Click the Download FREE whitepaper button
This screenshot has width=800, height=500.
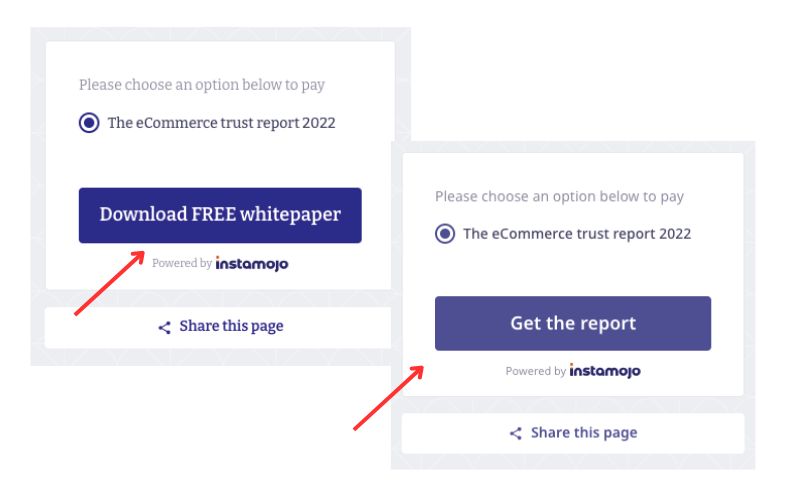pos(220,215)
